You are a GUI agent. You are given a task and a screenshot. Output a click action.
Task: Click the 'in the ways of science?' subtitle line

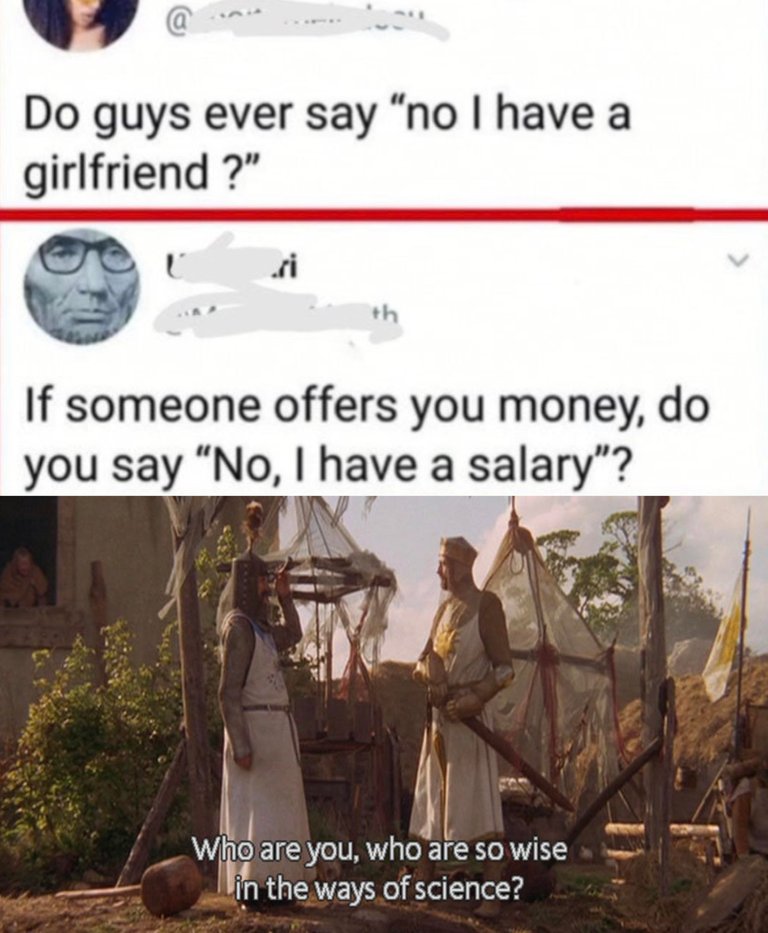click(x=379, y=888)
